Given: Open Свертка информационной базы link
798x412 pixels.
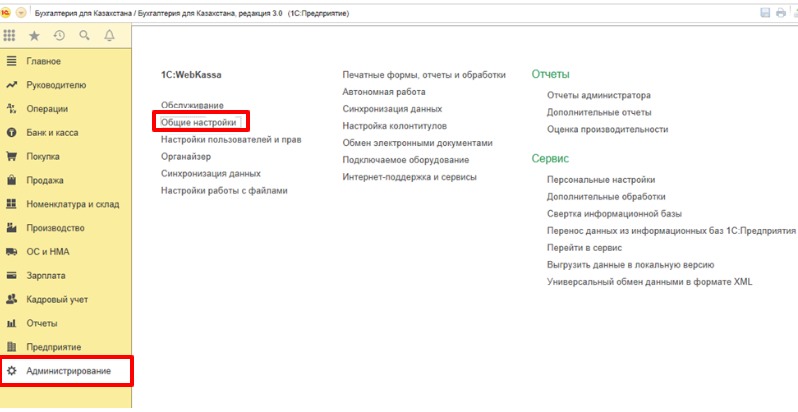Looking at the screenshot, I should [x=614, y=214].
